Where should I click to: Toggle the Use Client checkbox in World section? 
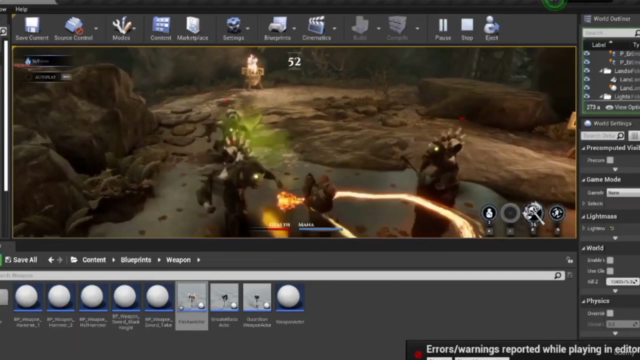coord(610,271)
